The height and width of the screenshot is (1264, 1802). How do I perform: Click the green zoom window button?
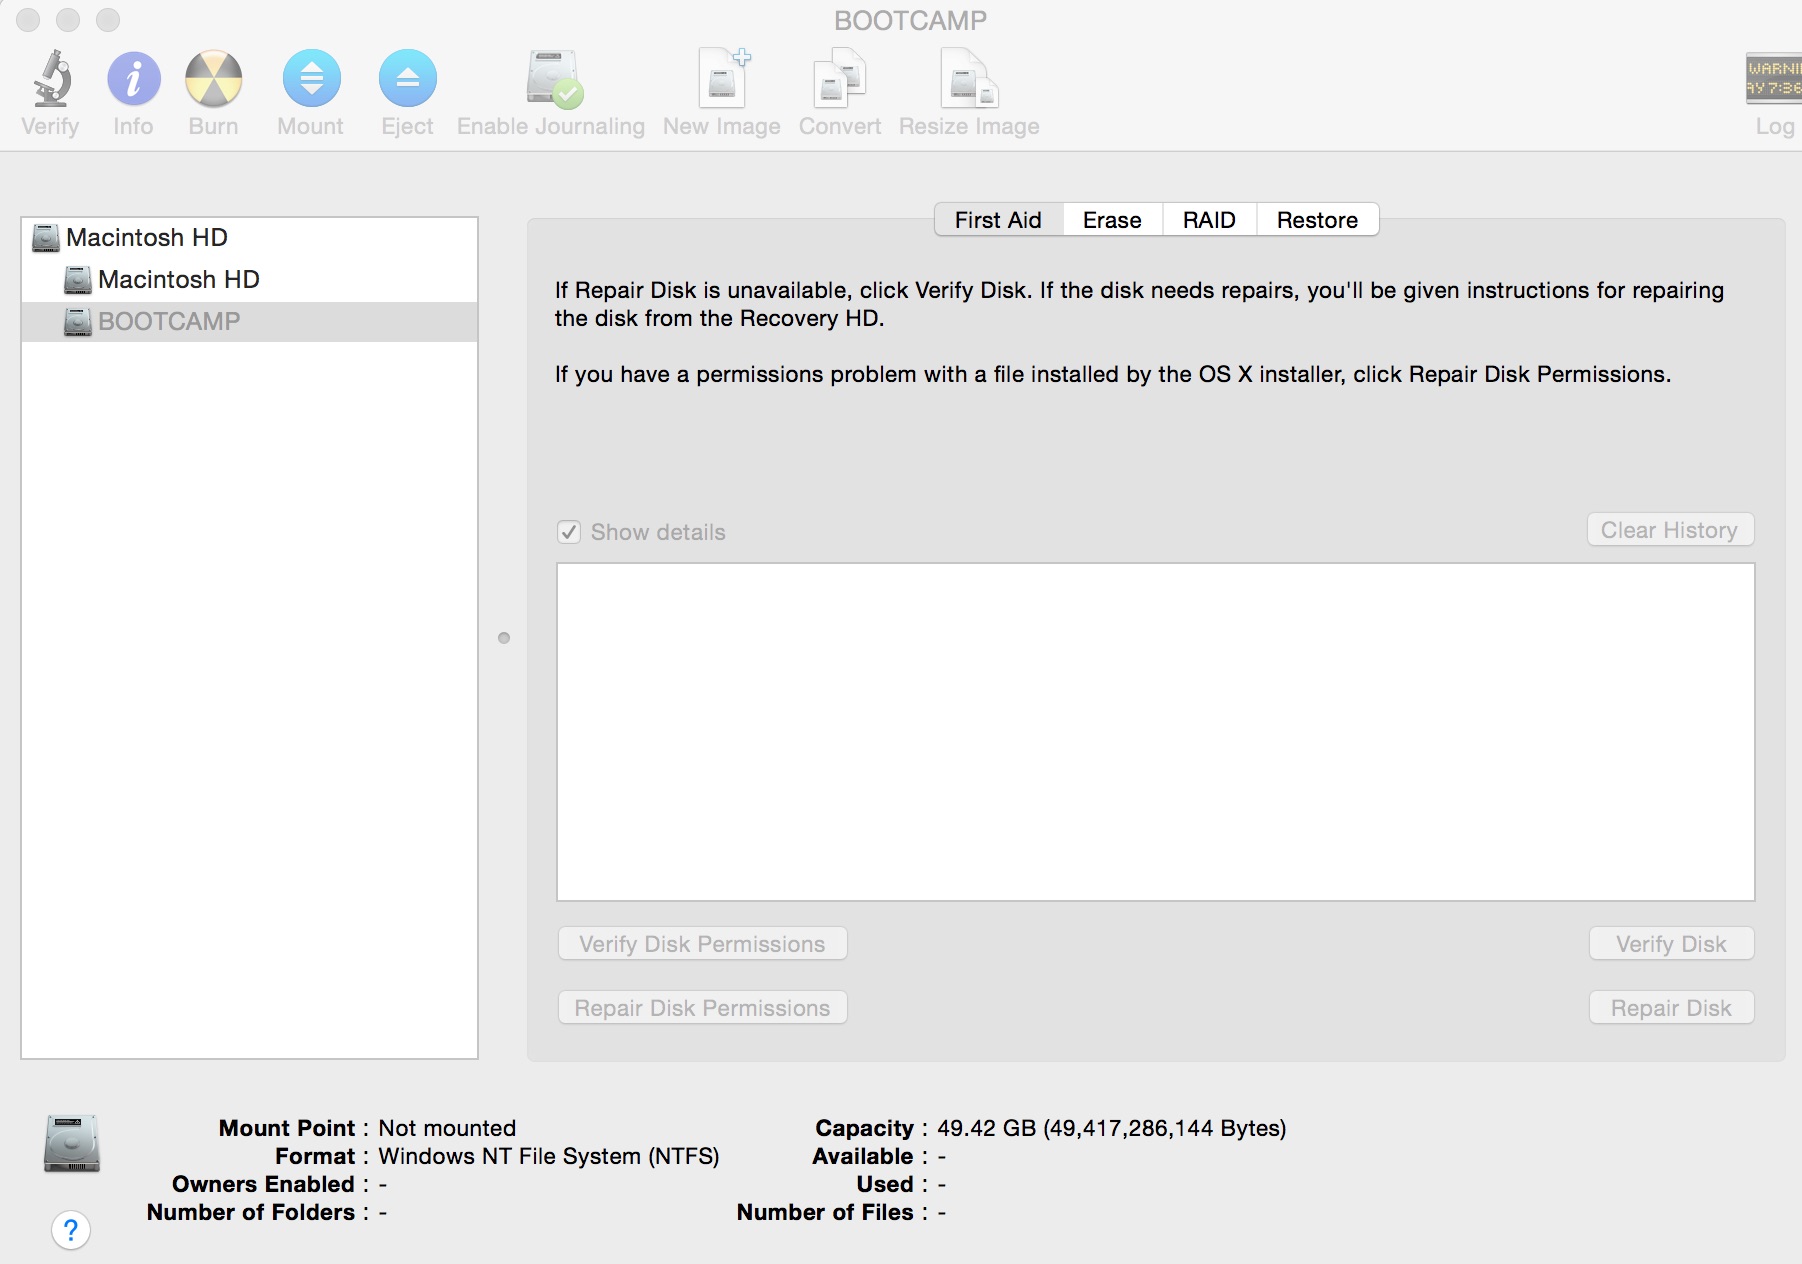(108, 20)
